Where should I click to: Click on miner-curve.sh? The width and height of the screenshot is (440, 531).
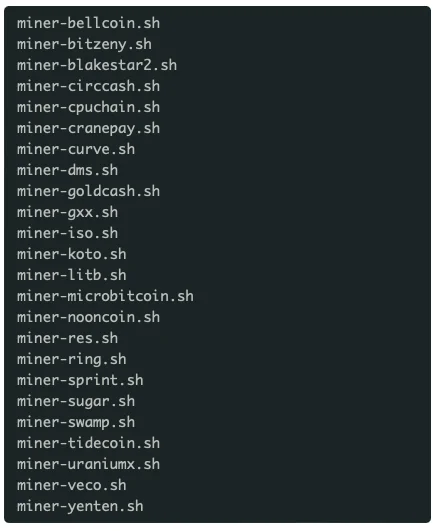click(76, 149)
